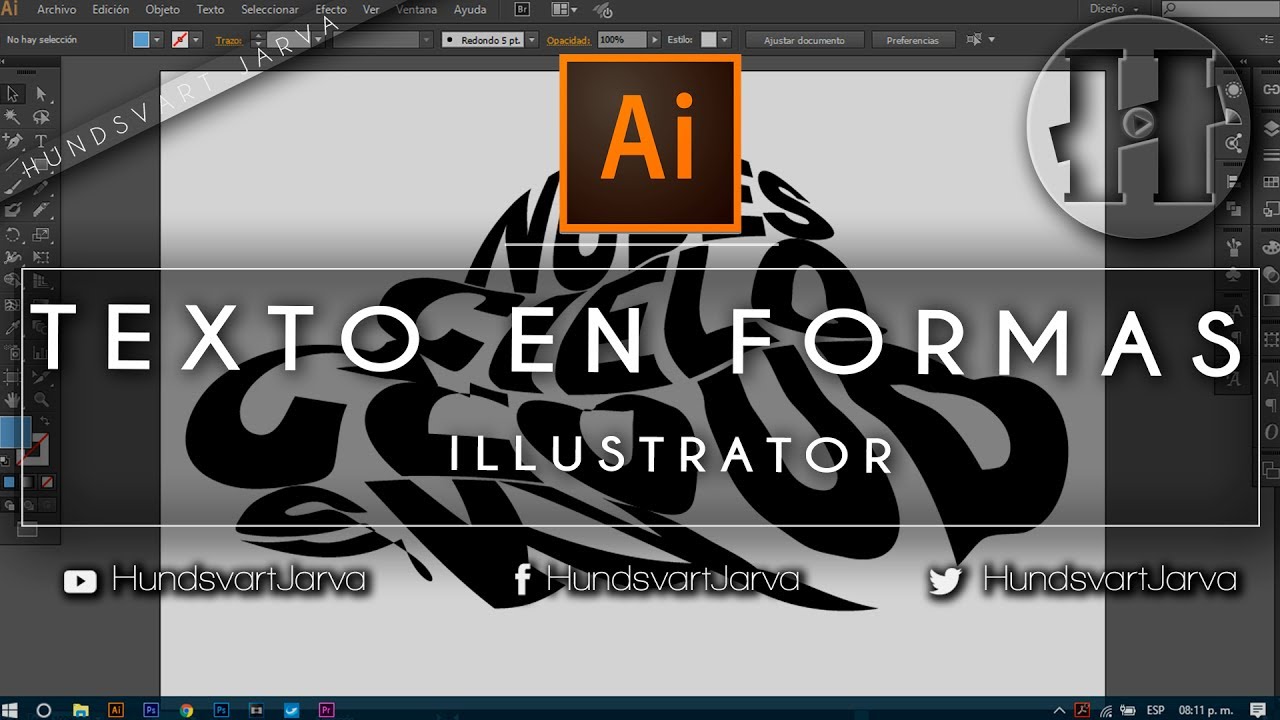The height and width of the screenshot is (720, 1280).
Task: Click the GPU performance rocket icon
Action: (603, 10)
